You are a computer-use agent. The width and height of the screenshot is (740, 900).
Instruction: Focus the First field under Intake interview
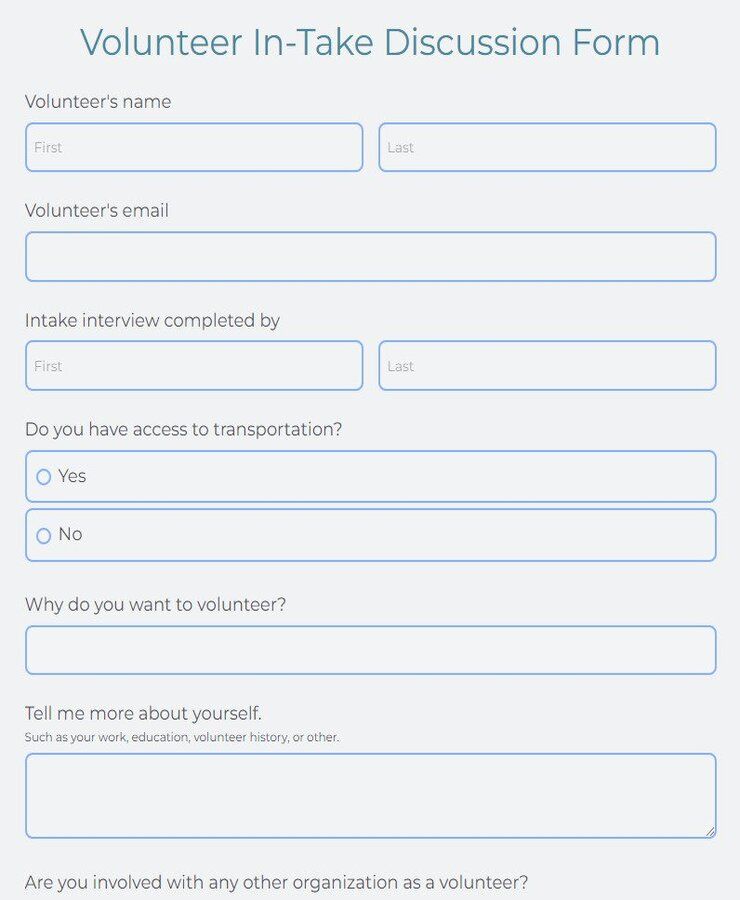[x=193, y=366]
